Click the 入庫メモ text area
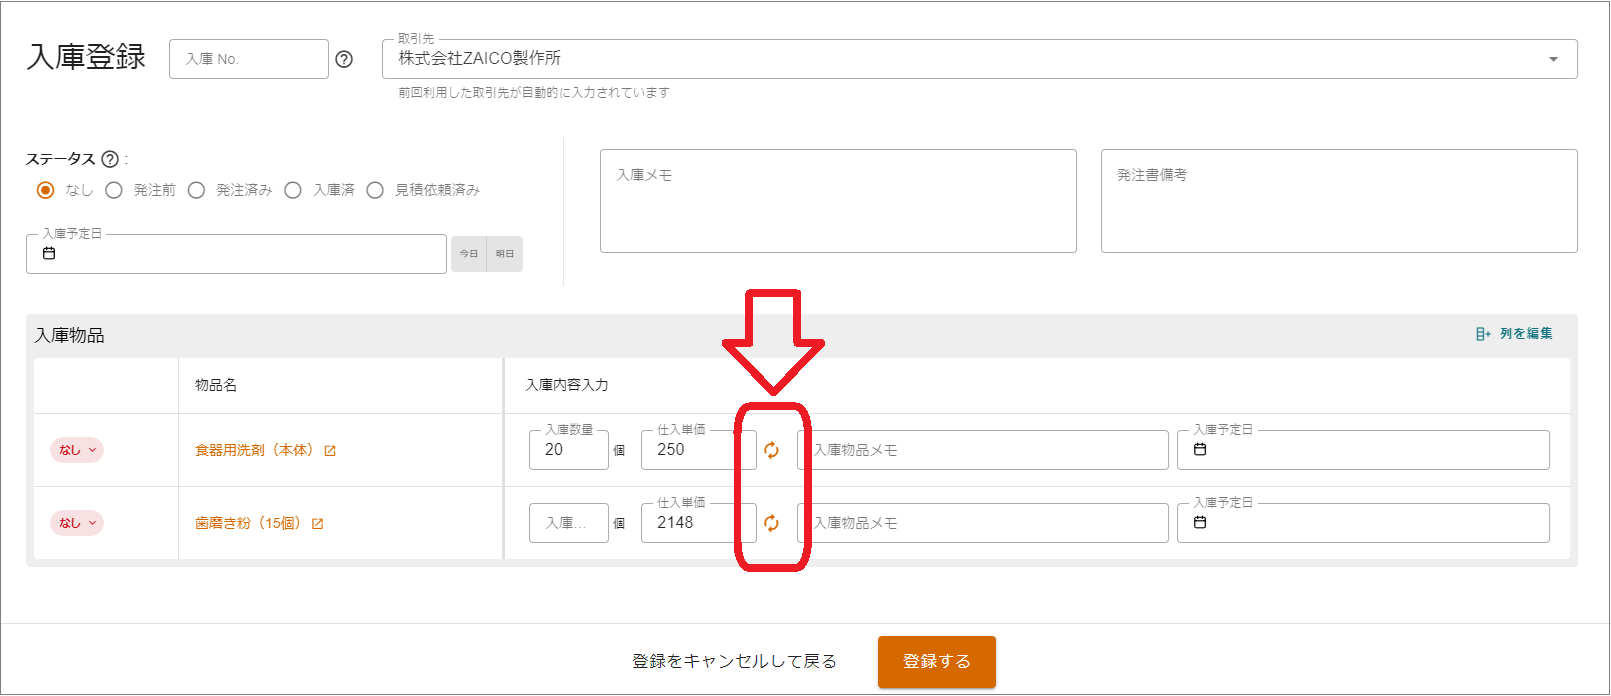Image resolution: width=1611 pixels, height=696 pixels. click(838, 201)
